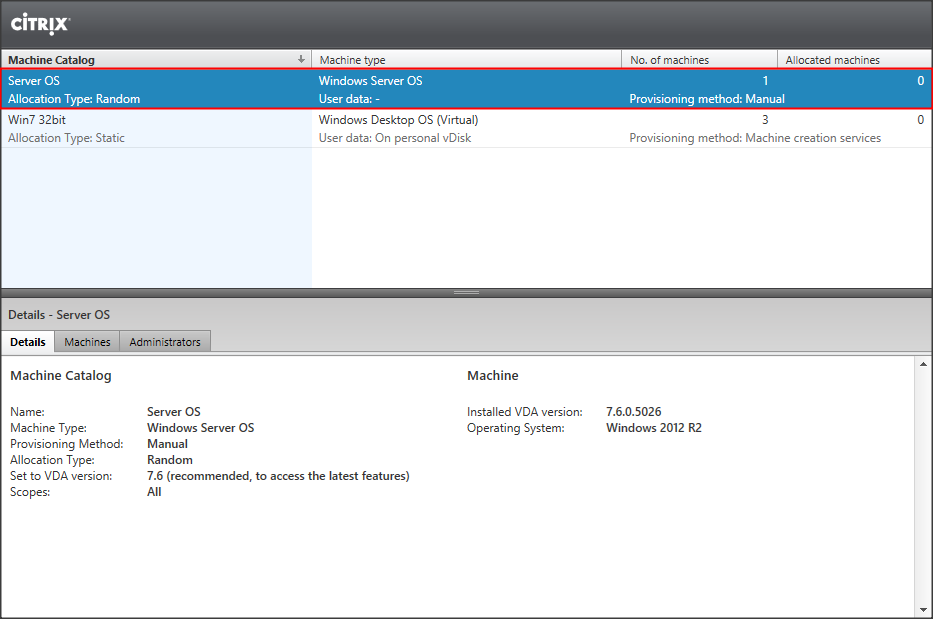Click the Windows Server OS machine type cell

[x=370, y=81]
